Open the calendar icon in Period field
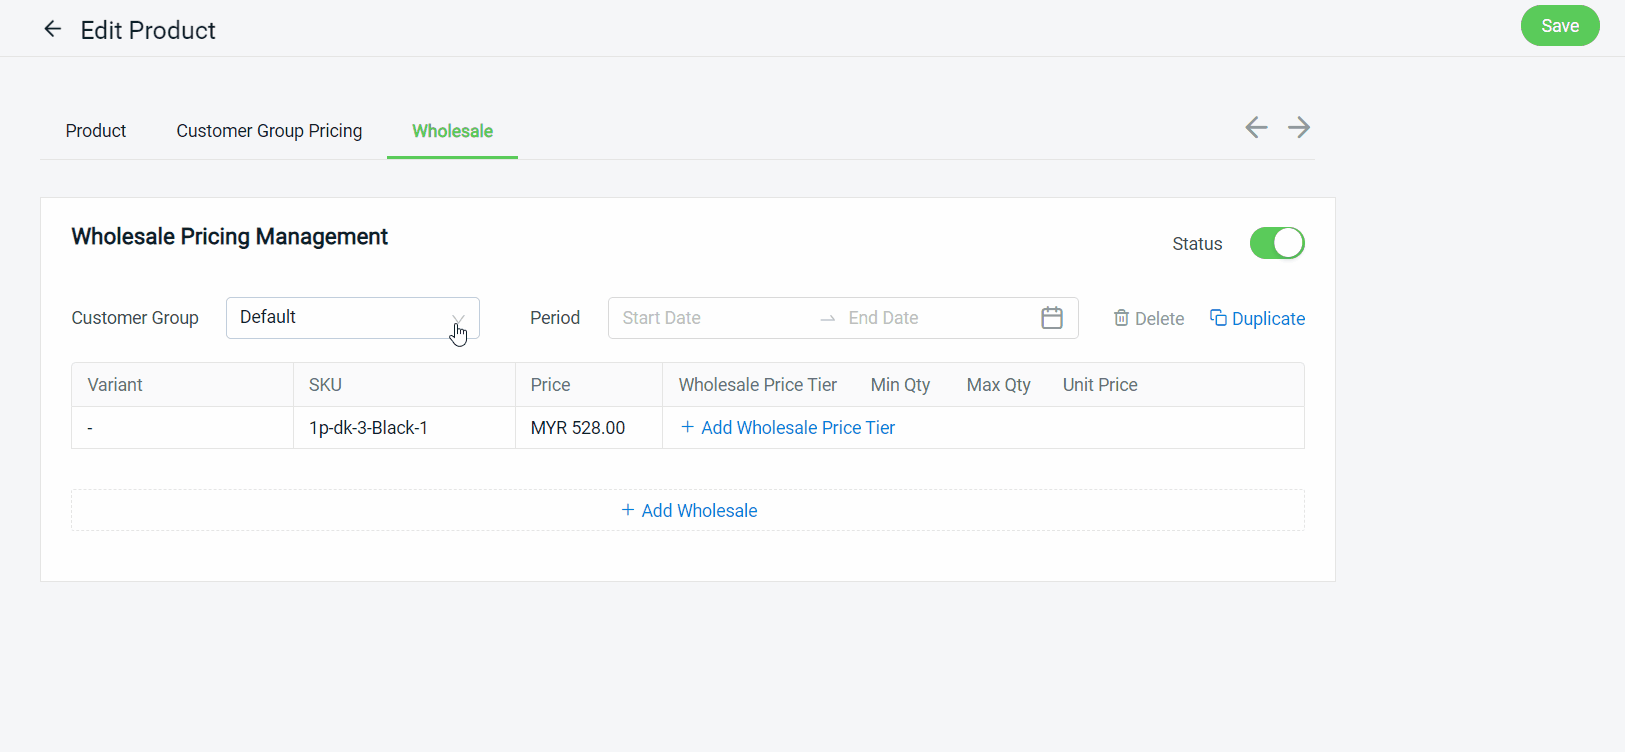Viewport: 1625px width, 752px height. [1051, 318]
